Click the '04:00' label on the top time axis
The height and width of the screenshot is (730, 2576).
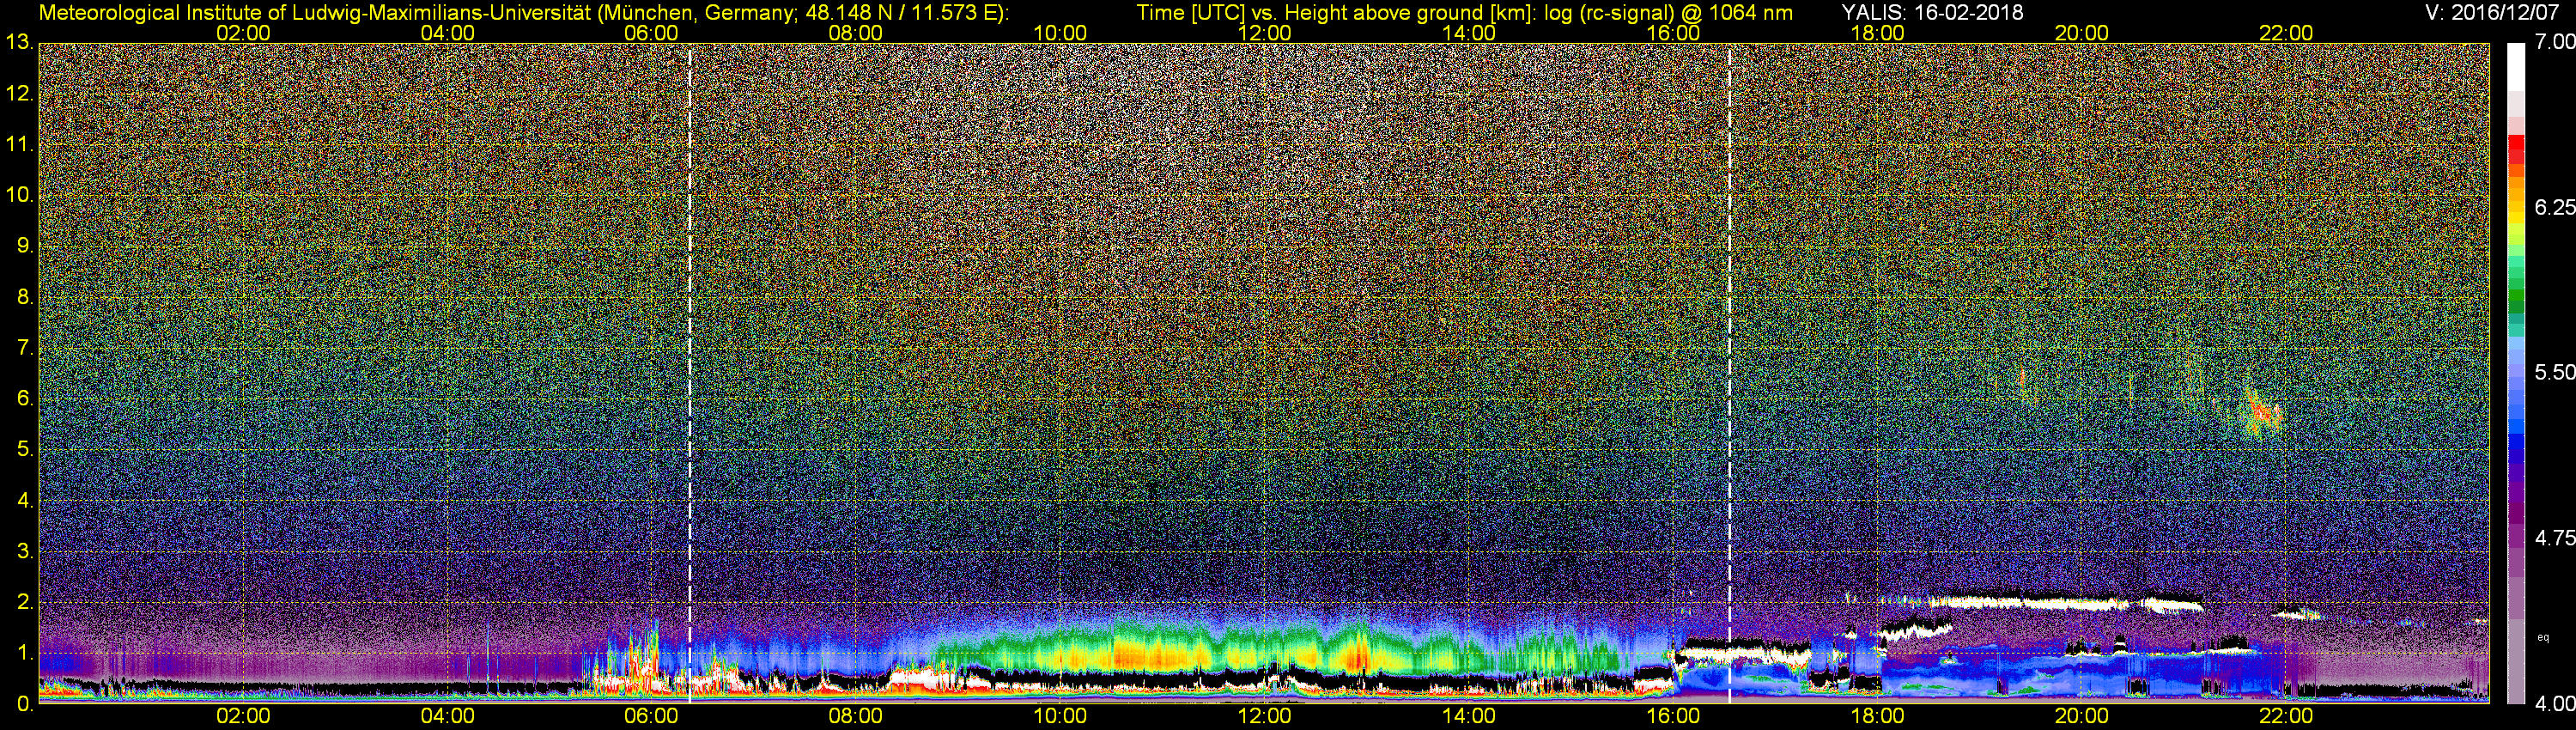[447, 33]
